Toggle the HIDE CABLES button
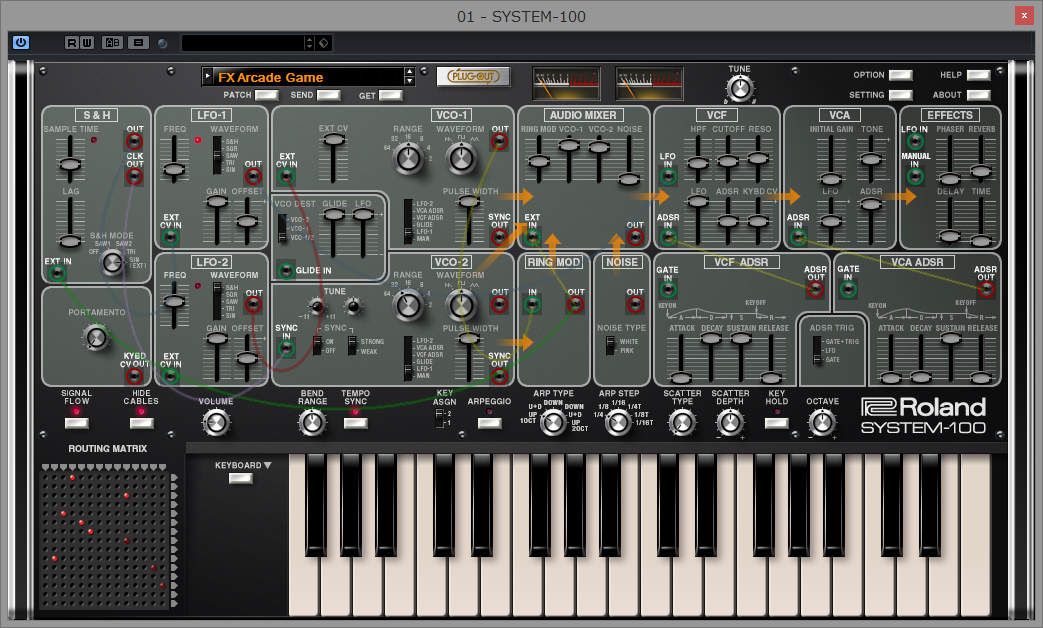The image size is (1043, 628). click(141, 423)
